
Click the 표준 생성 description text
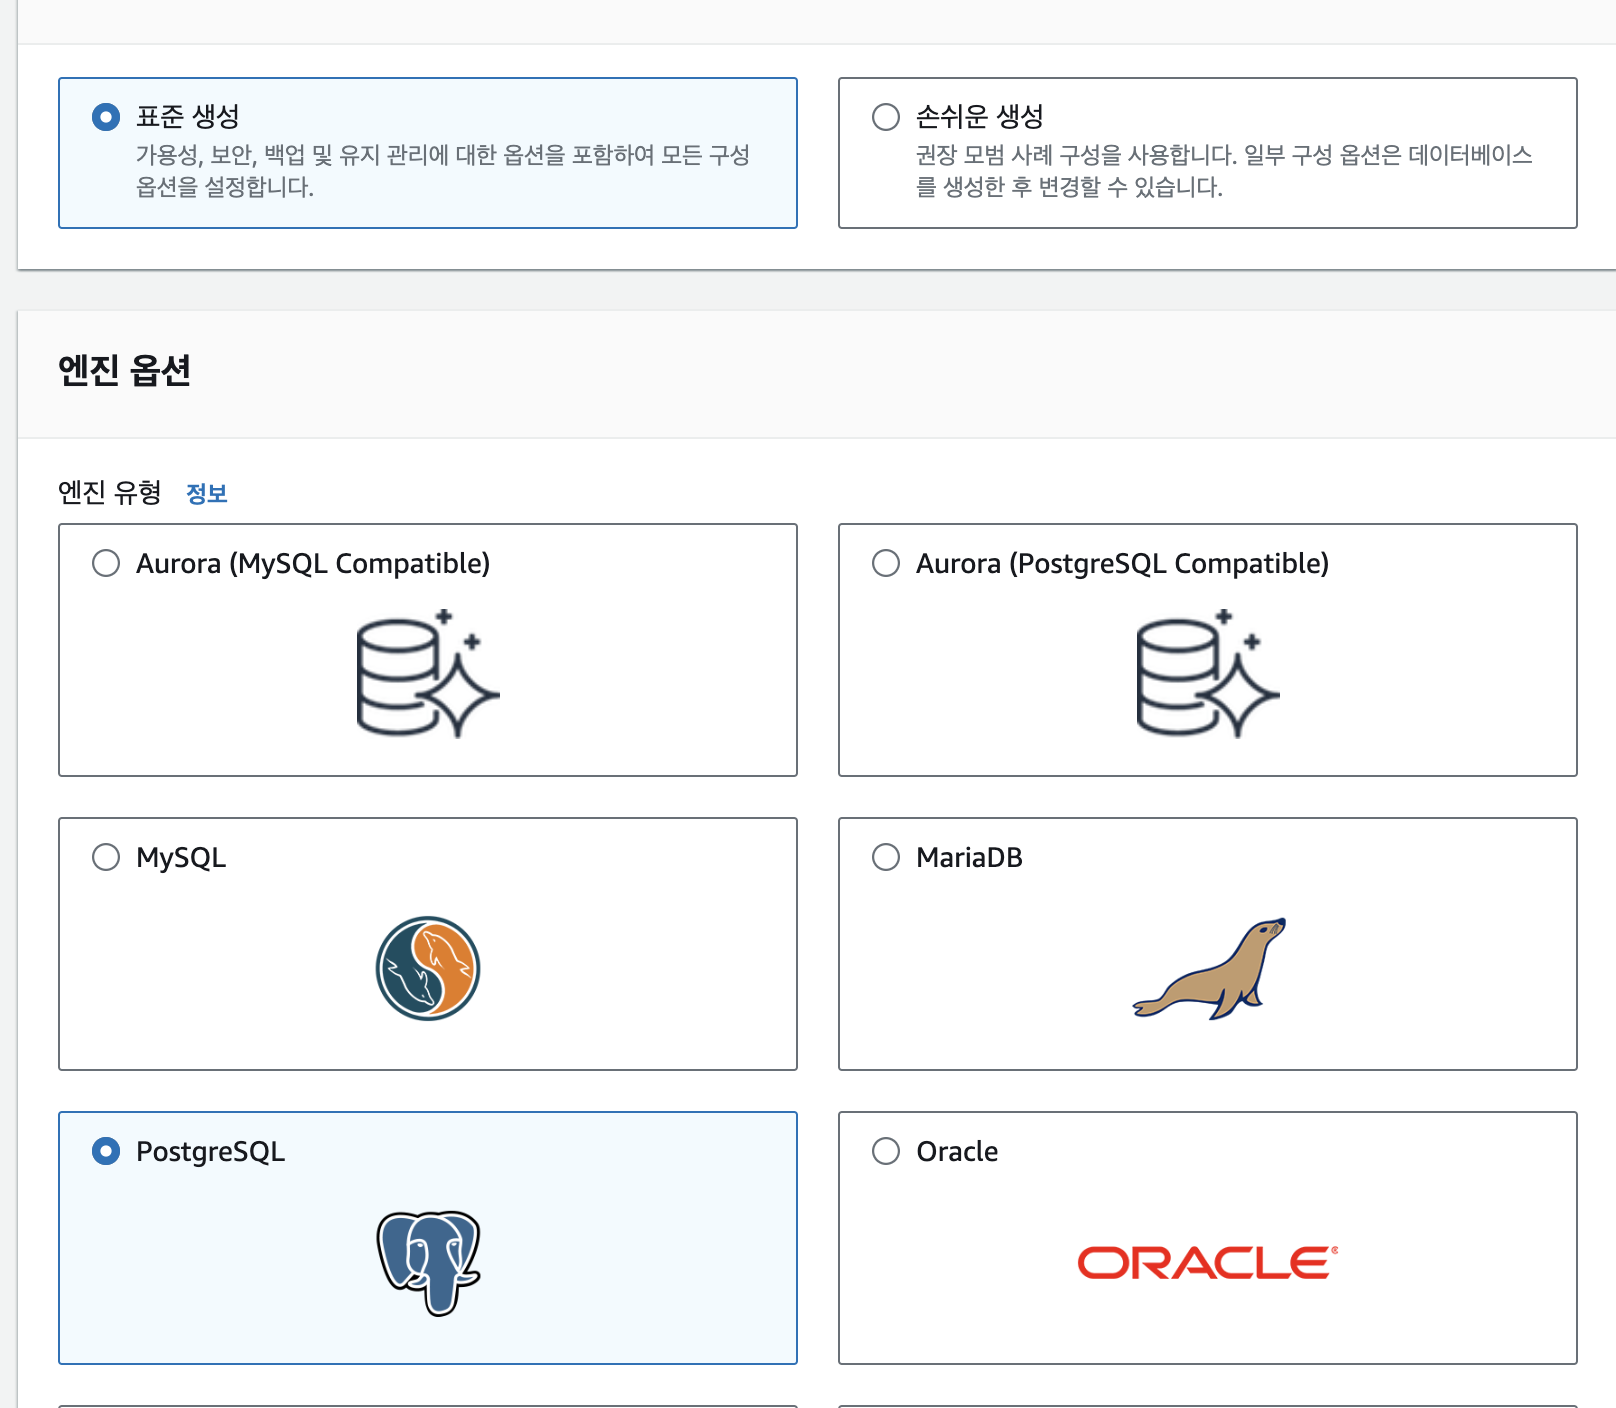pyautogui.click(x=443, y=171)
